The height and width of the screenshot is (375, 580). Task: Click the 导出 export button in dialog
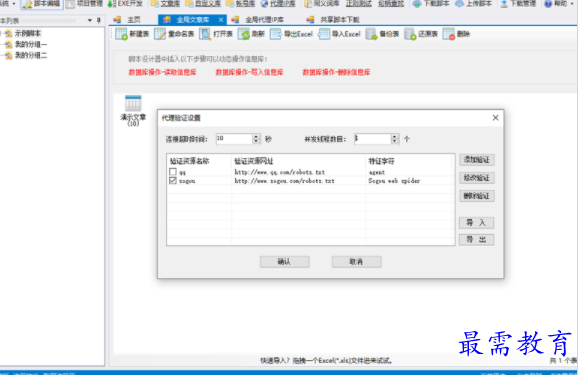(476, 240)
